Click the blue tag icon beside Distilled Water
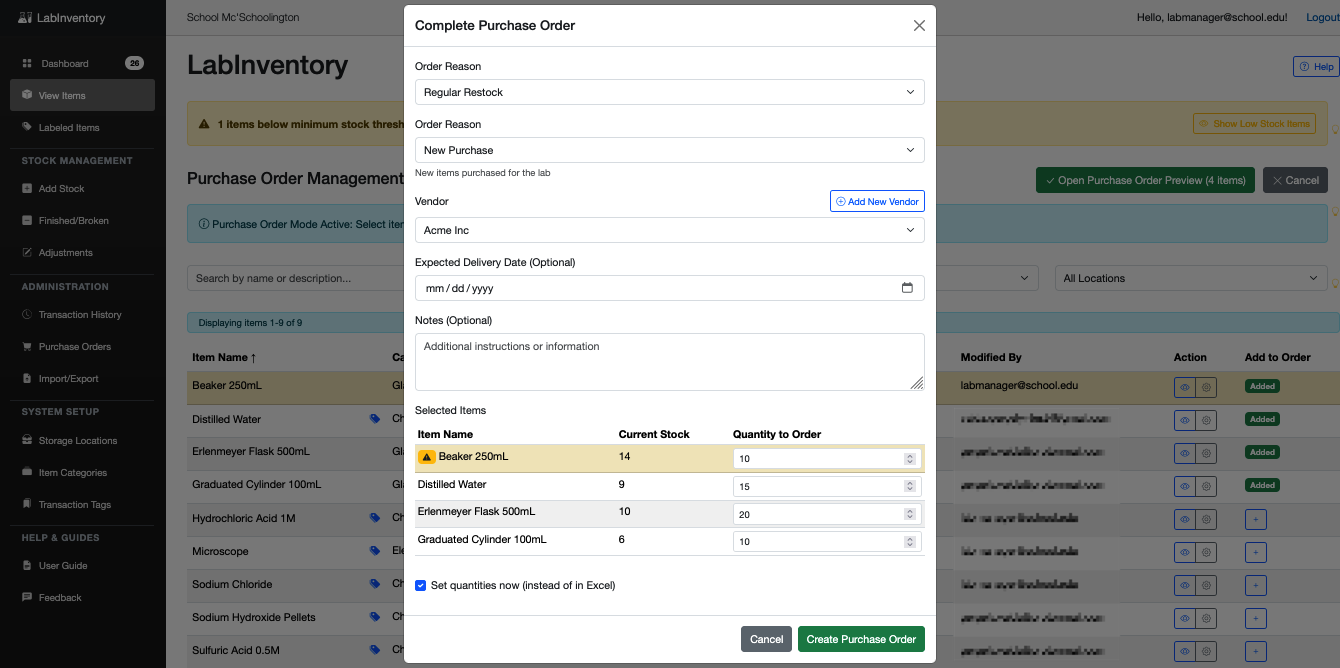1340x668 pixels. 375,419
